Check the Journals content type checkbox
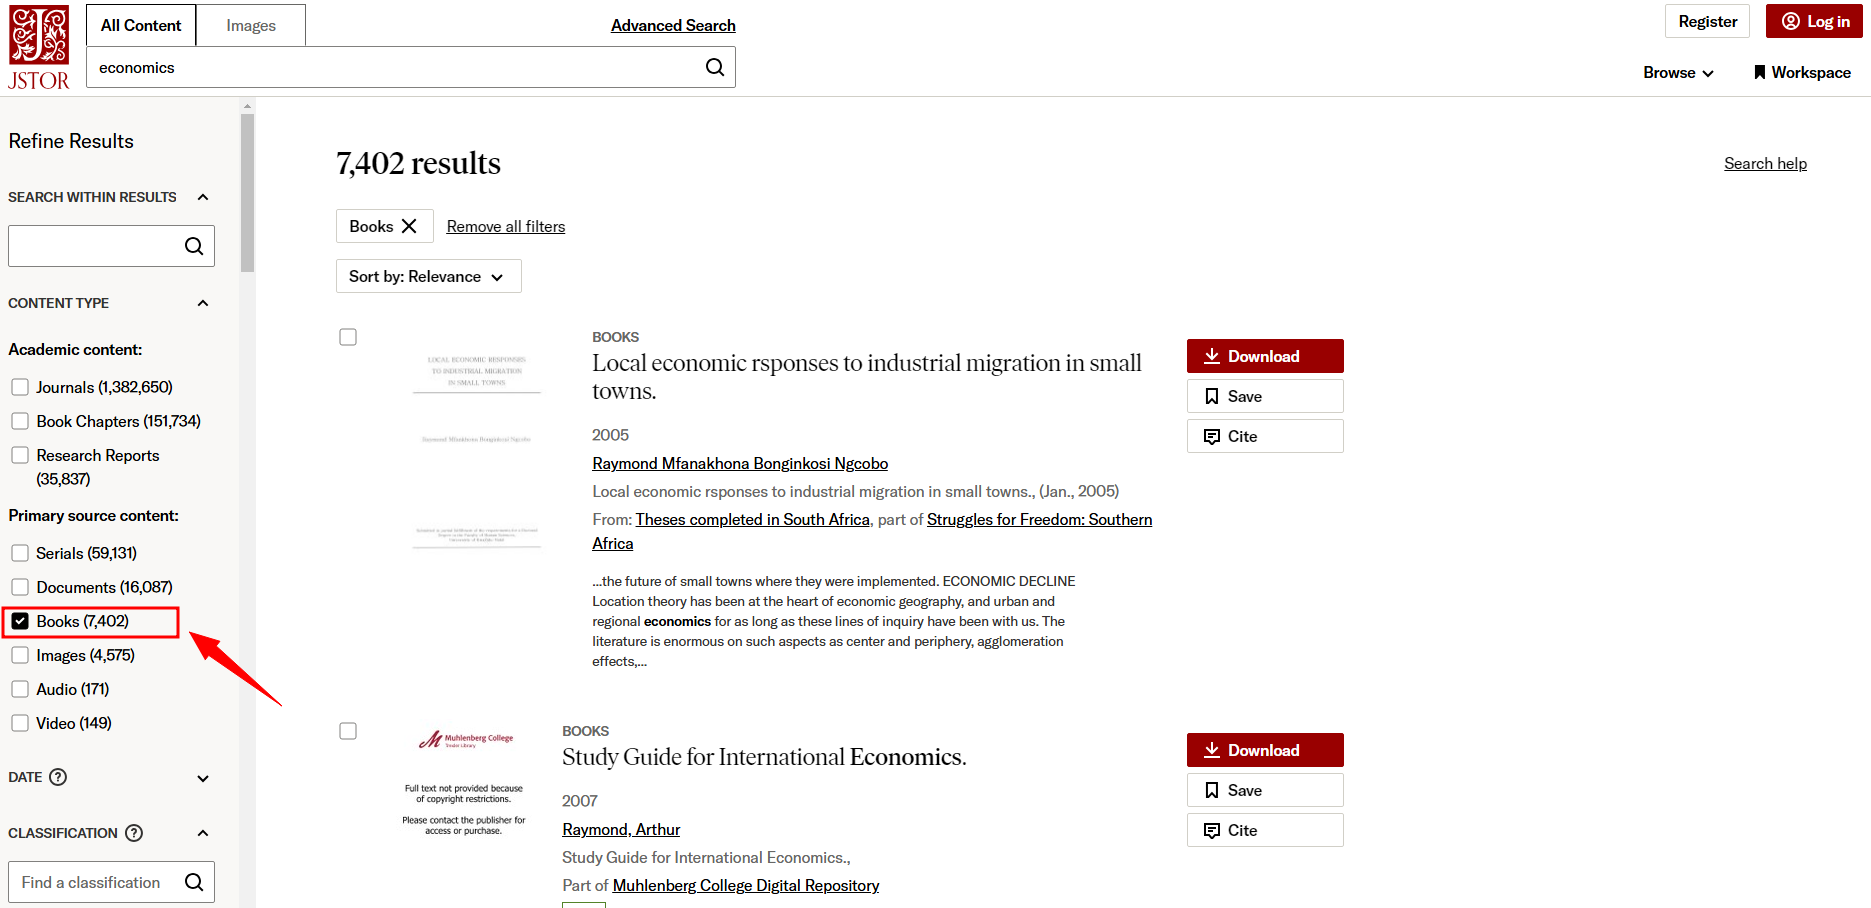Viewport: 1871px width, 908px height. tap(20, 387)
